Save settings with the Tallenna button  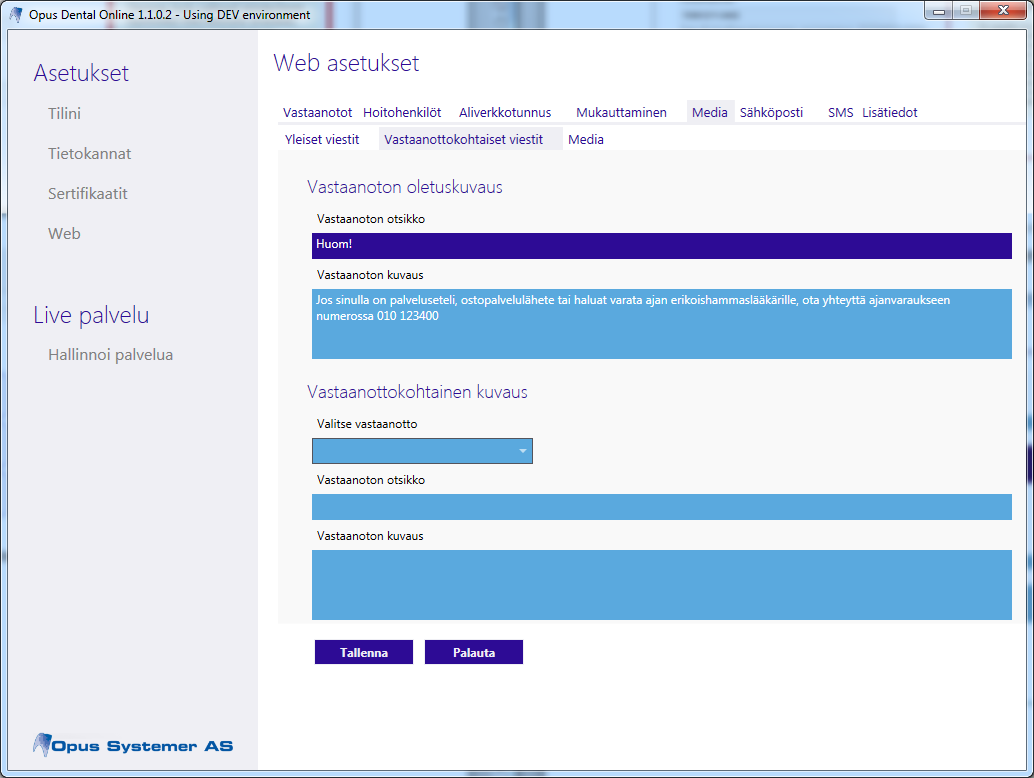364,652
